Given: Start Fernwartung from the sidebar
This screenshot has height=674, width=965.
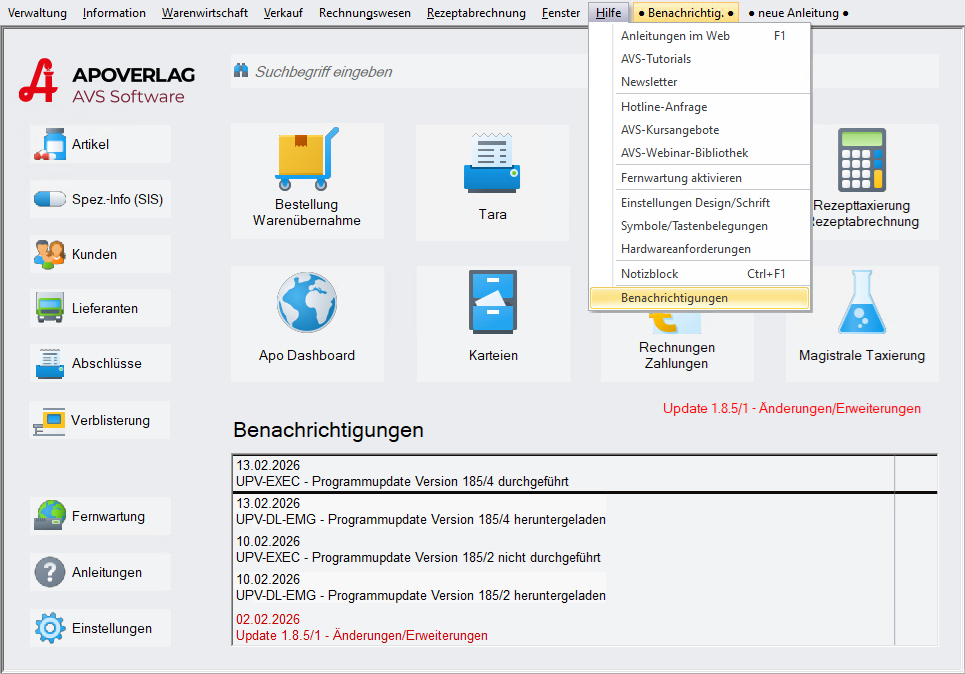Looking at the screenshot, I should [100, 516].
